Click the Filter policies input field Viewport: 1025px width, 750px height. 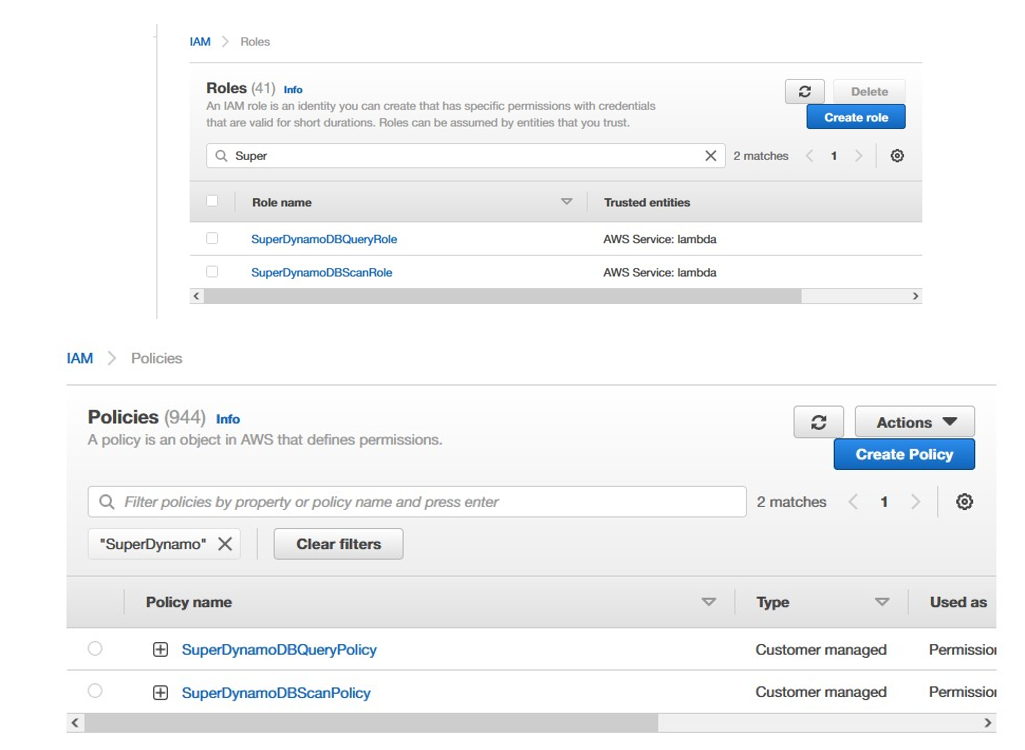pos(417,502)
